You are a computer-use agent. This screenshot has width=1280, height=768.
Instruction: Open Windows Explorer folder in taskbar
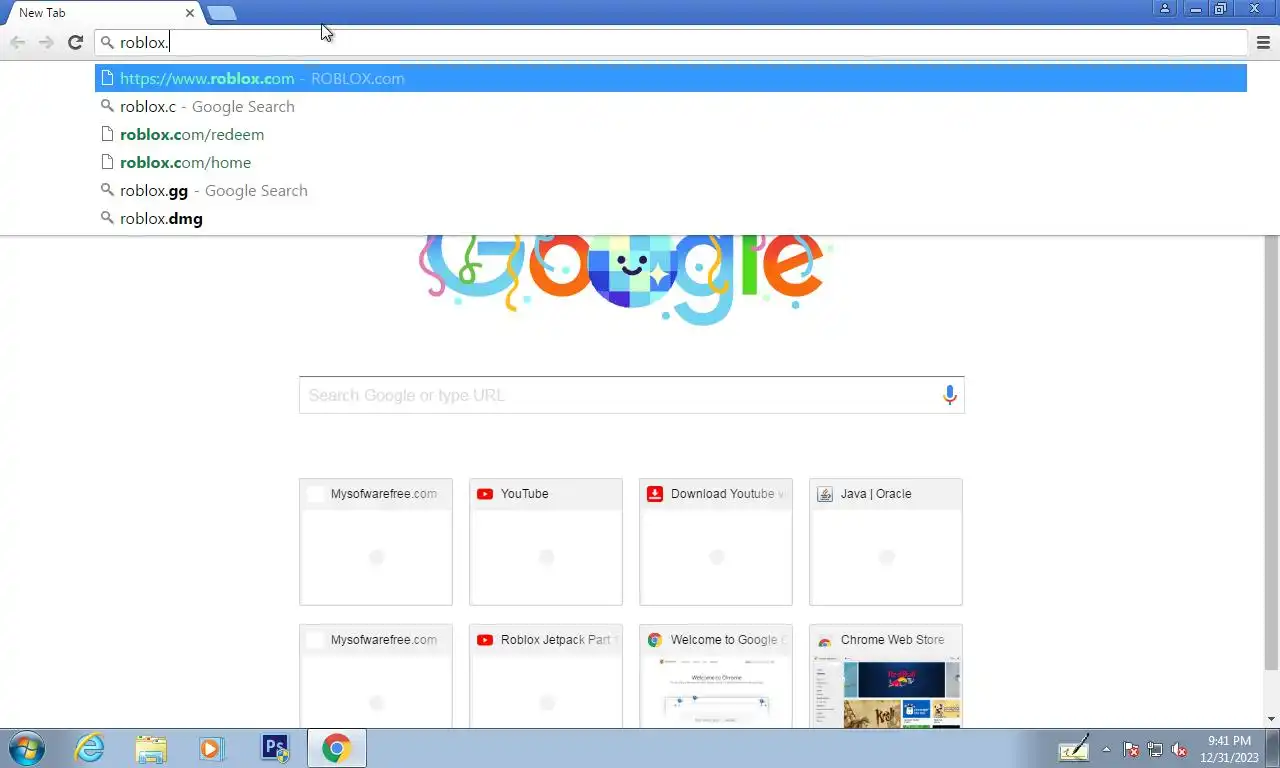[151, 748]
